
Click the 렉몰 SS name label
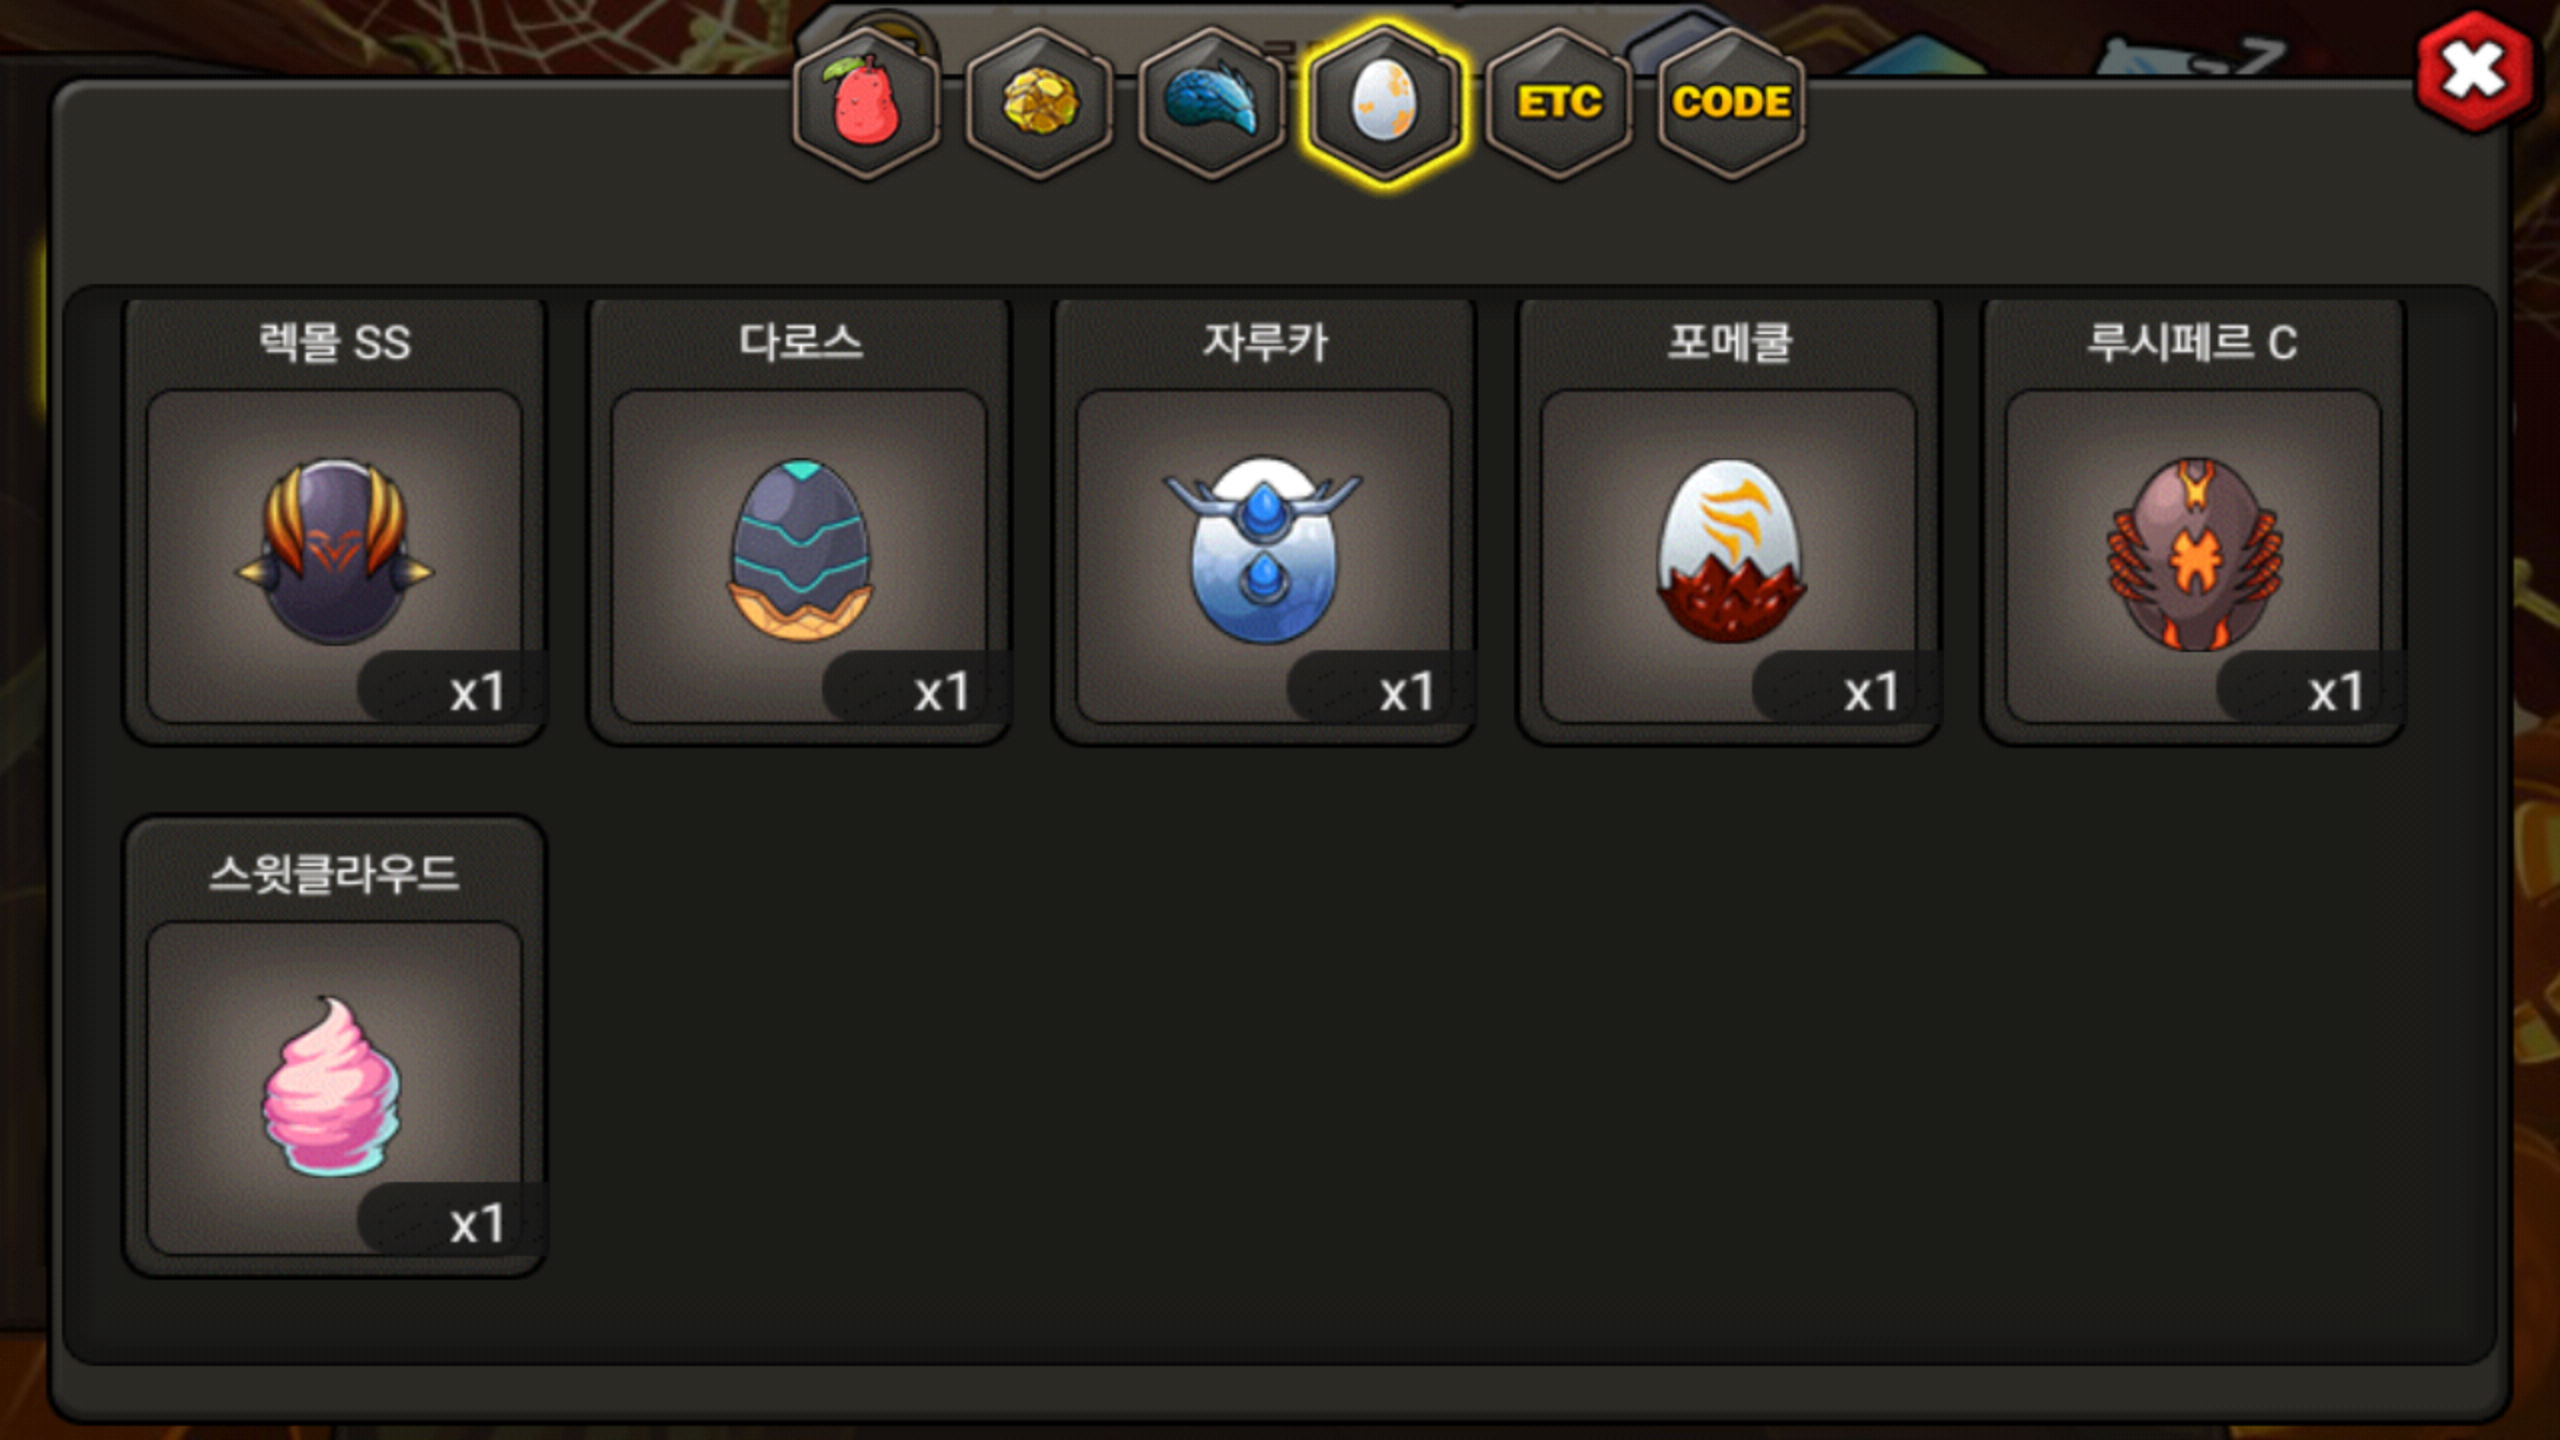tap(334, 343)
